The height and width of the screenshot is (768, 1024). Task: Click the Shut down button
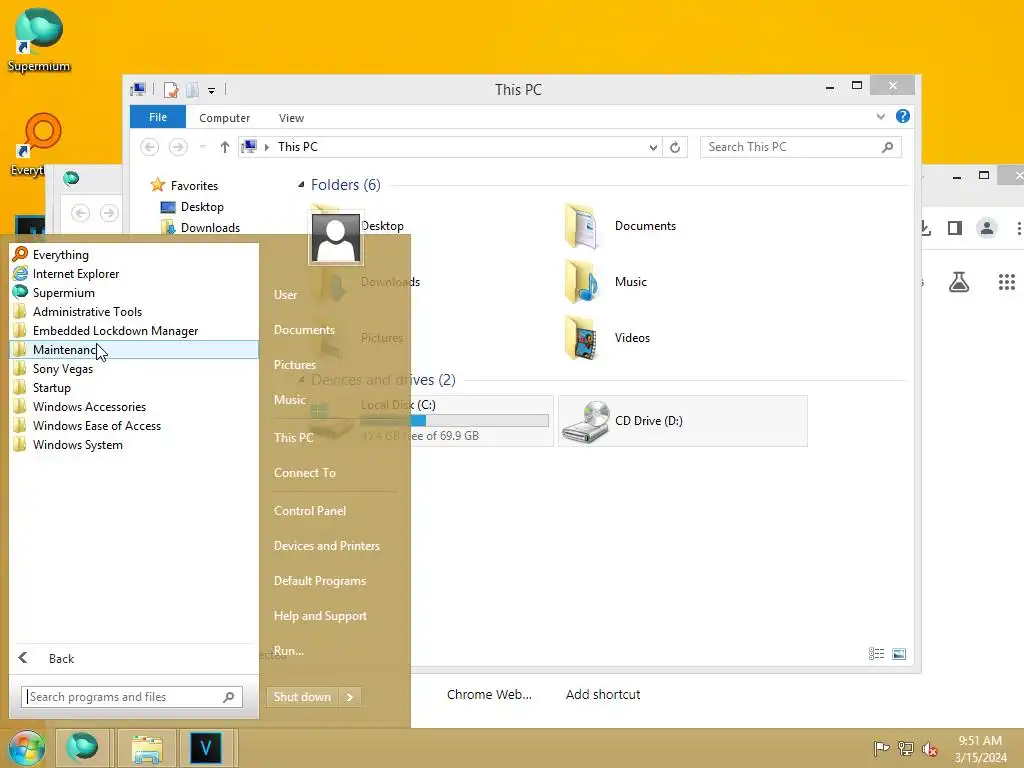tap(302, 697)
